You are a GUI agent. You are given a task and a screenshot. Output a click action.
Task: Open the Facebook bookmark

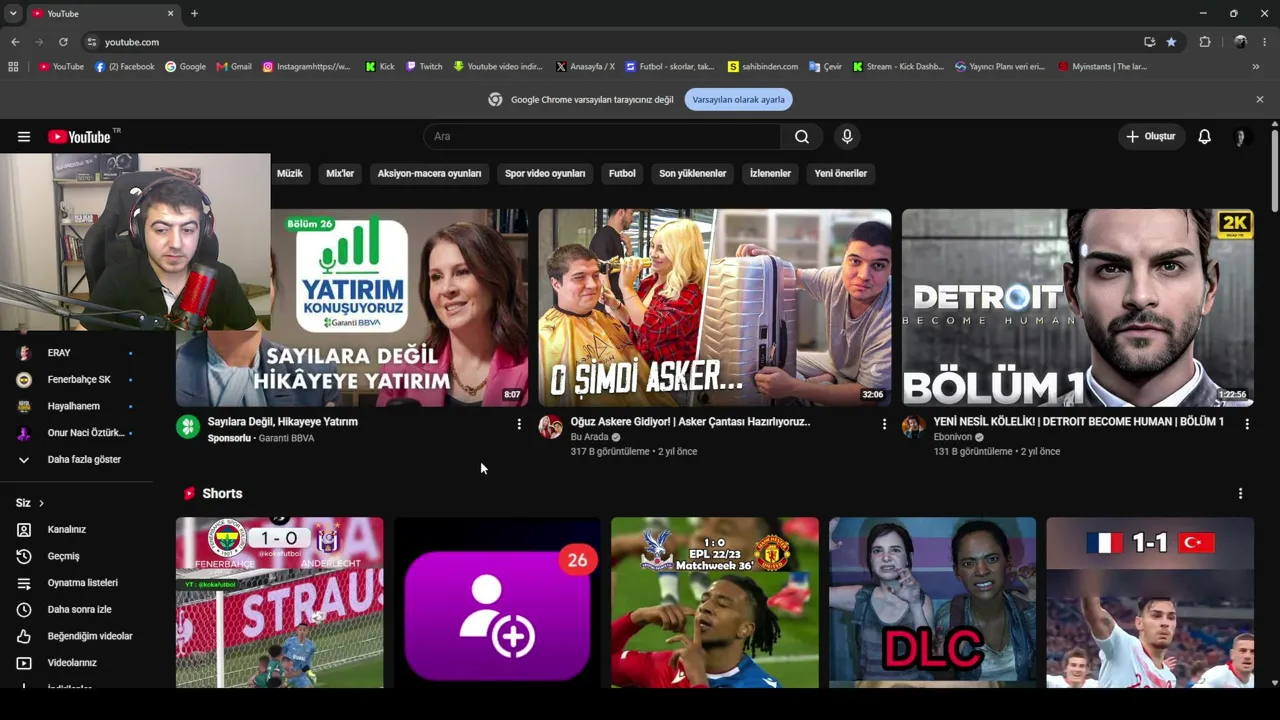click(124, 67)
